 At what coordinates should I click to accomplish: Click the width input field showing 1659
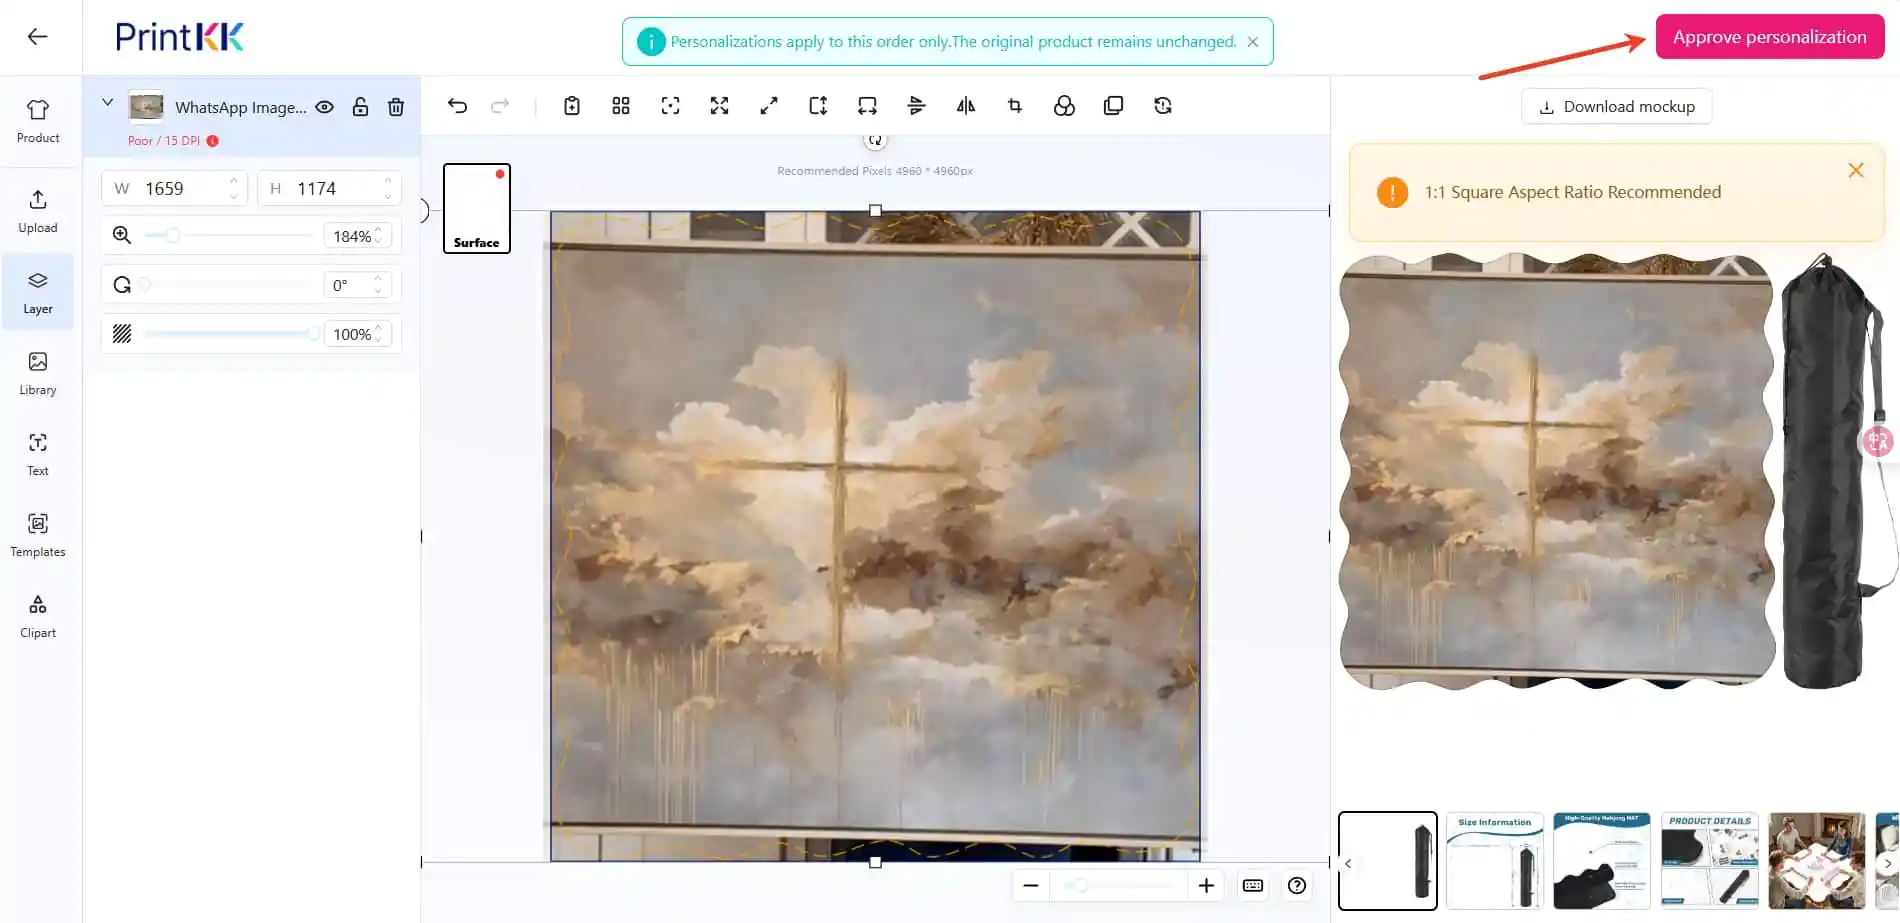point(174,188)
